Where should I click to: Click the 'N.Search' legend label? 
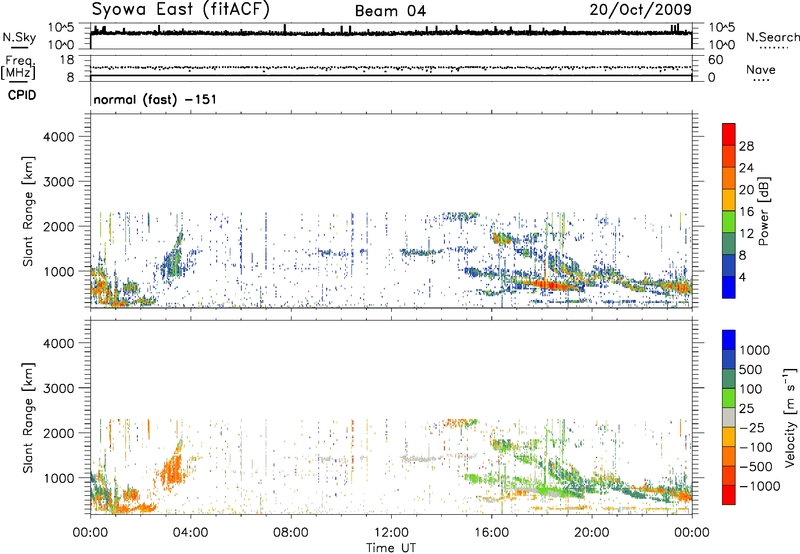click(772, 37)
